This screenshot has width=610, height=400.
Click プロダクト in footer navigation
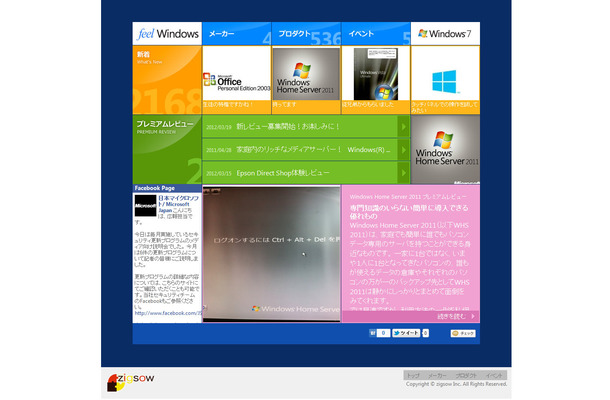(x=466, y=375)
